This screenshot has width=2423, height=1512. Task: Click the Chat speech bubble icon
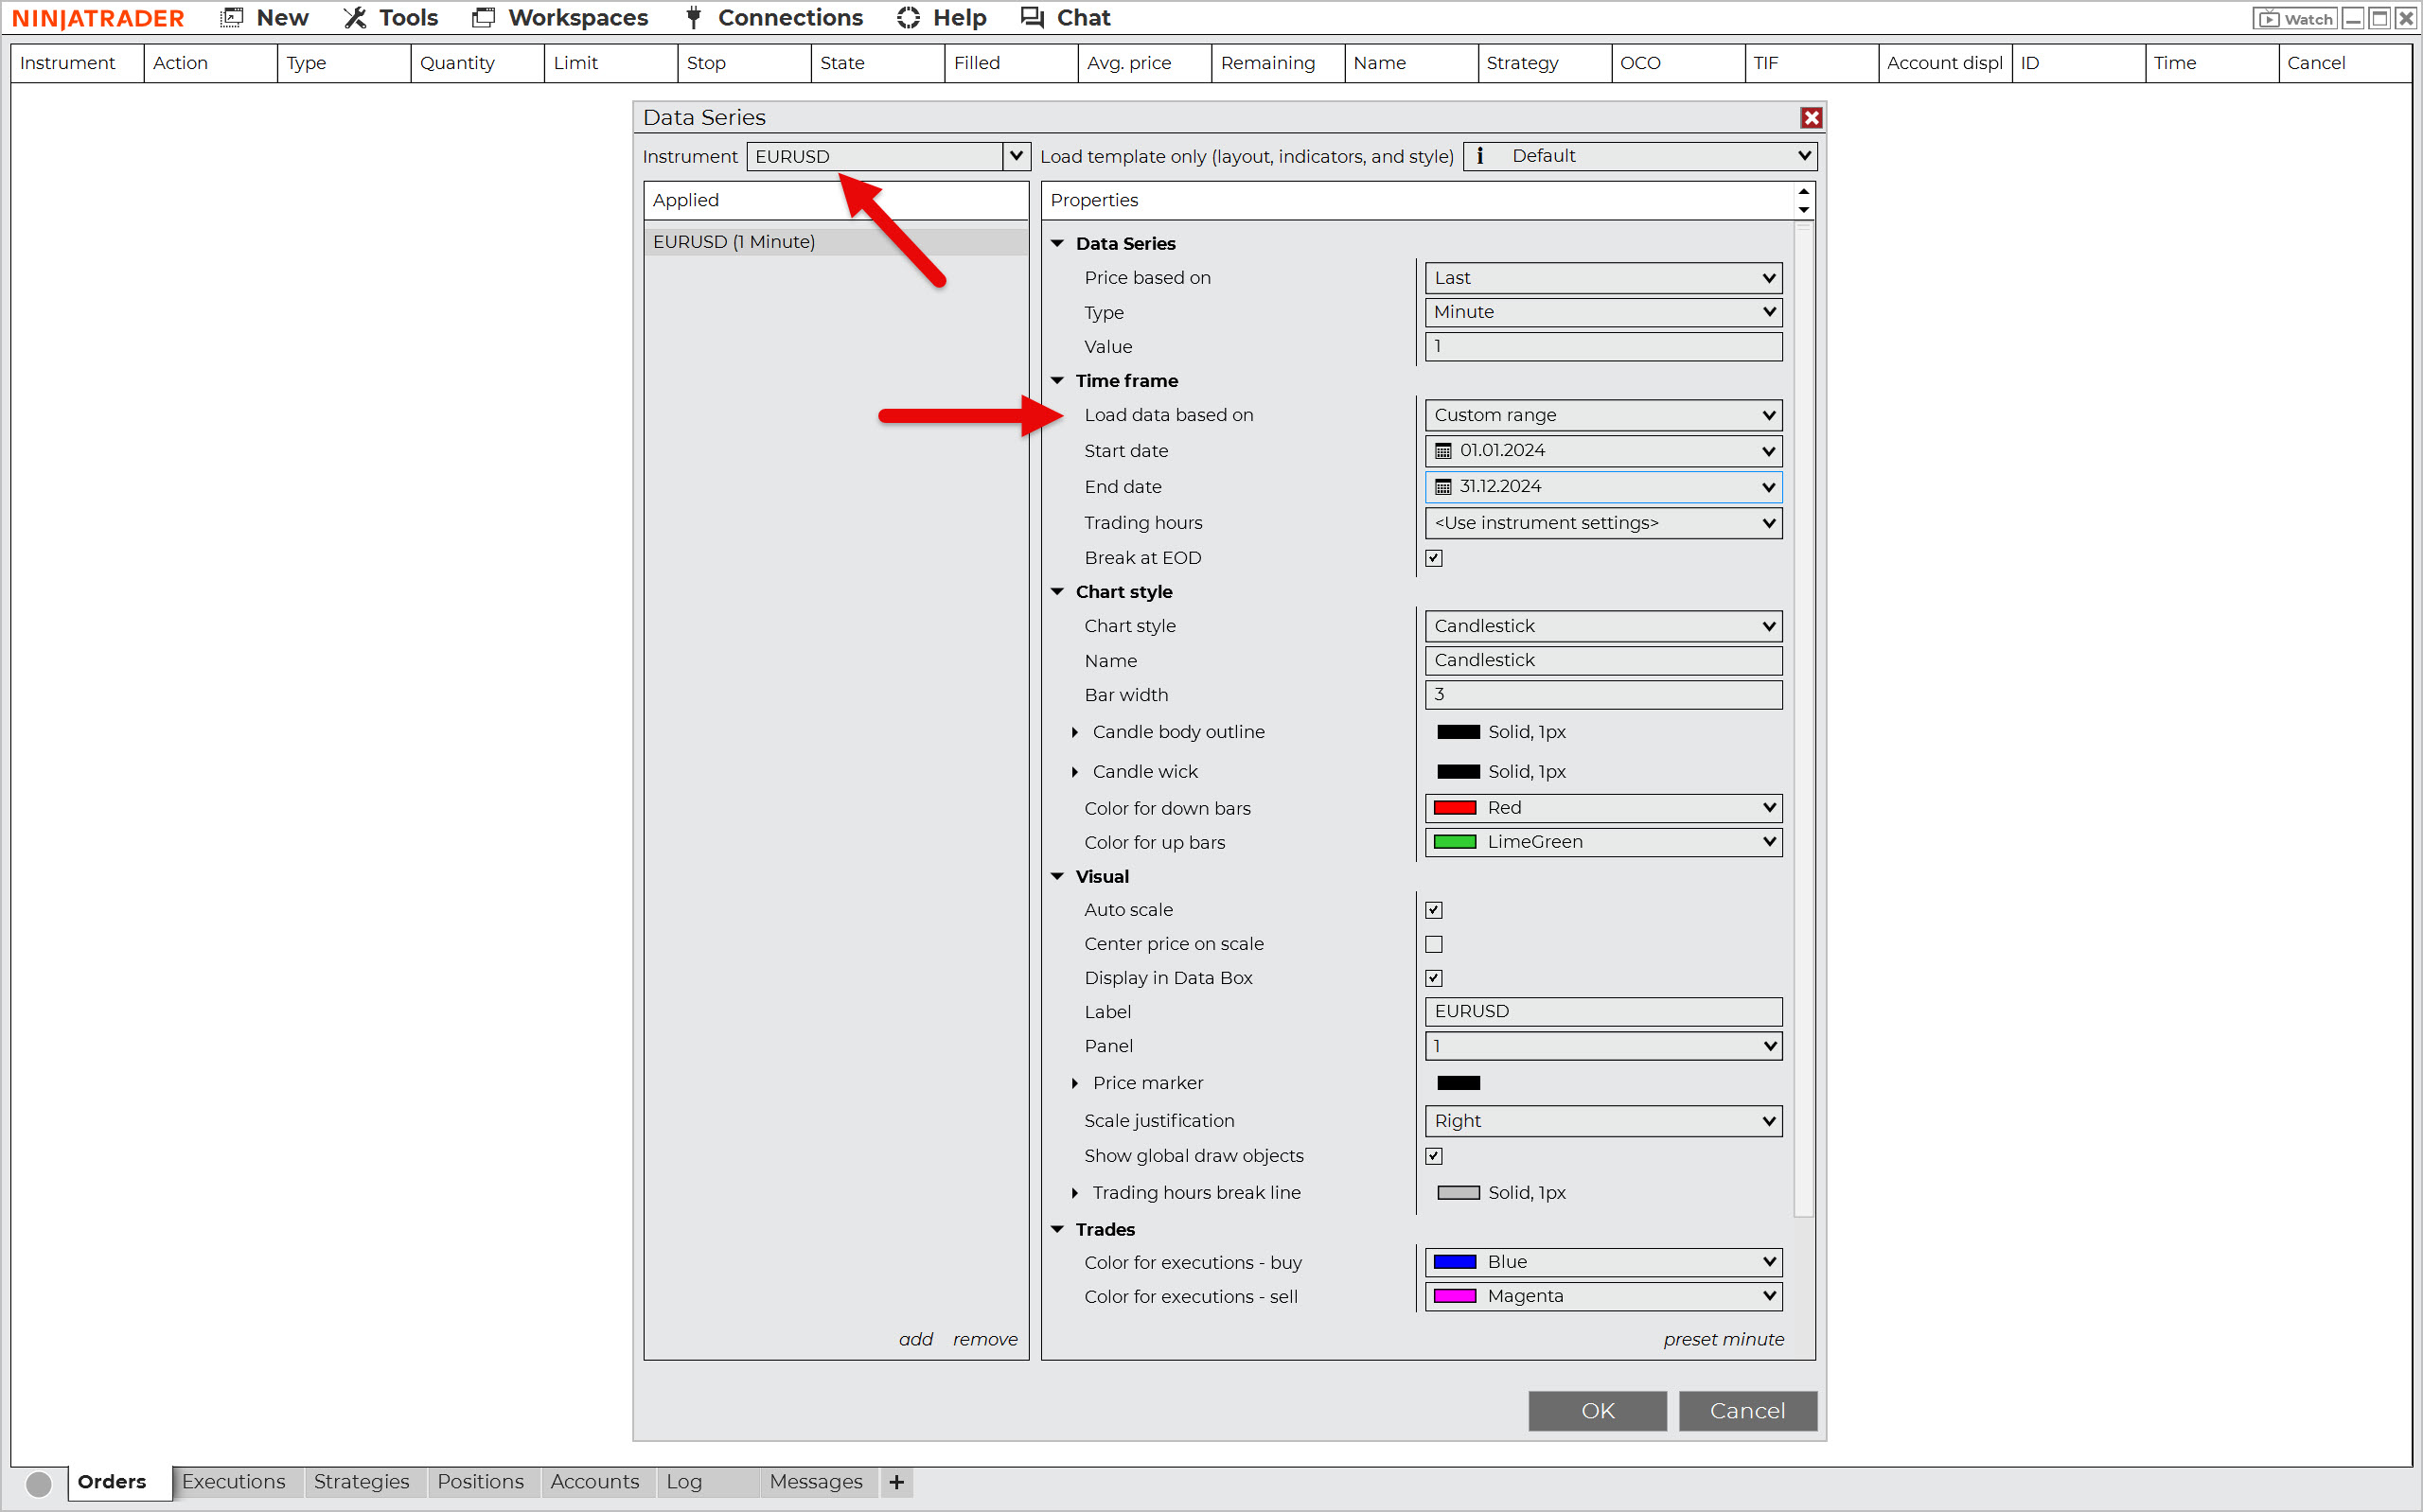pyautogui.click(x=1032, y=17)
